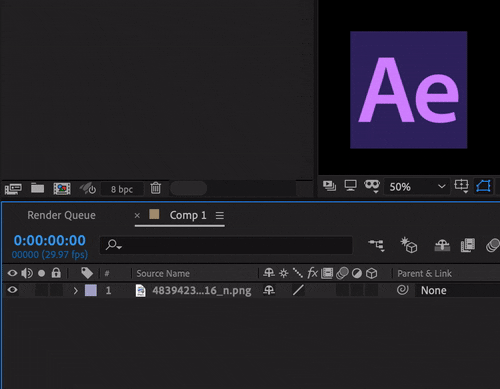Screen dimensions: 500x389
Task: Open grid and guide options icon
Action: (x=462, y=186)
